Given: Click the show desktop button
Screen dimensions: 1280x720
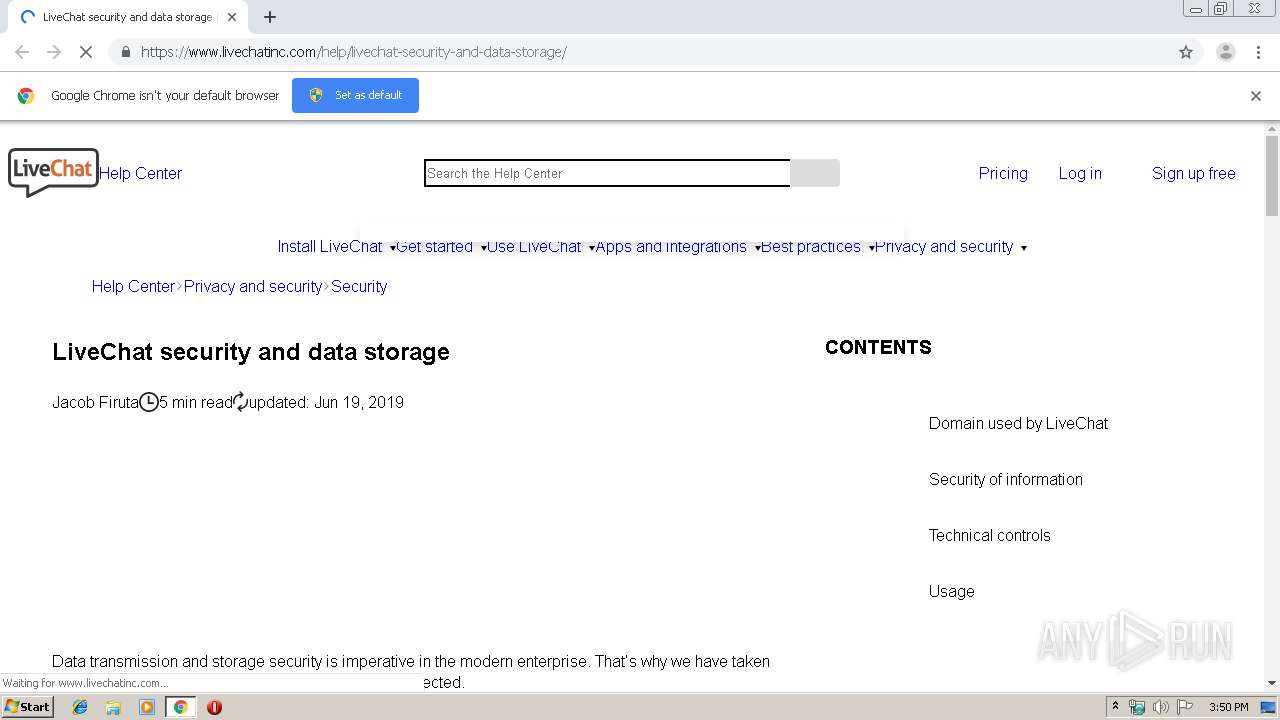Looking at the screenshot, I should tap(1269, 707).
